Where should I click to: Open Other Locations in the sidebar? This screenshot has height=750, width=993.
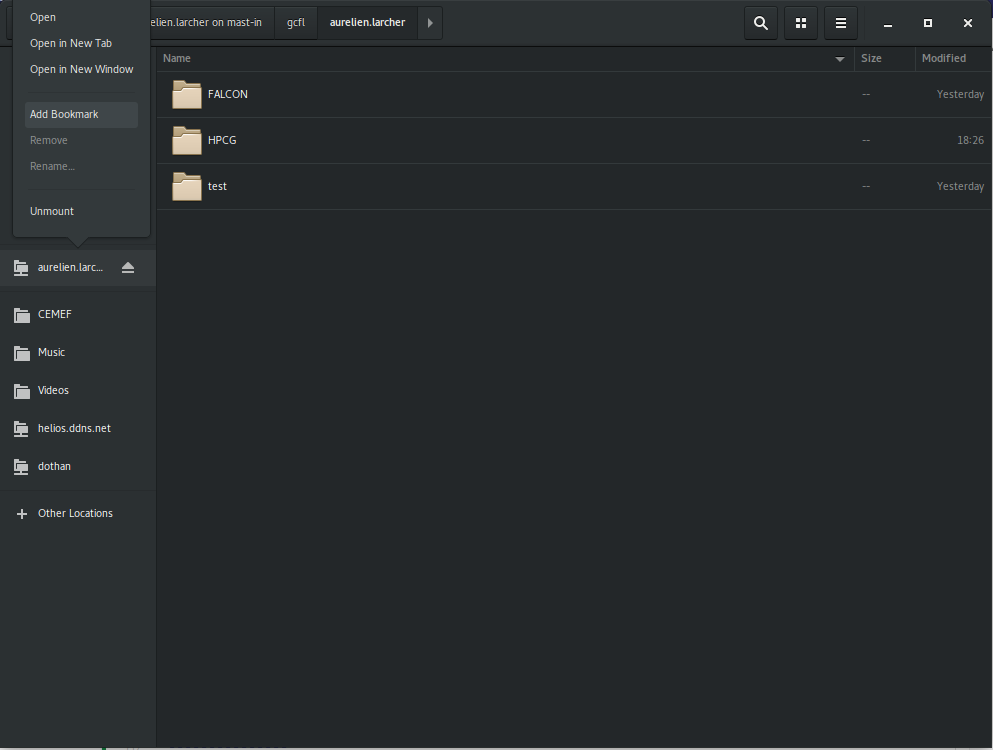[78, 514]
